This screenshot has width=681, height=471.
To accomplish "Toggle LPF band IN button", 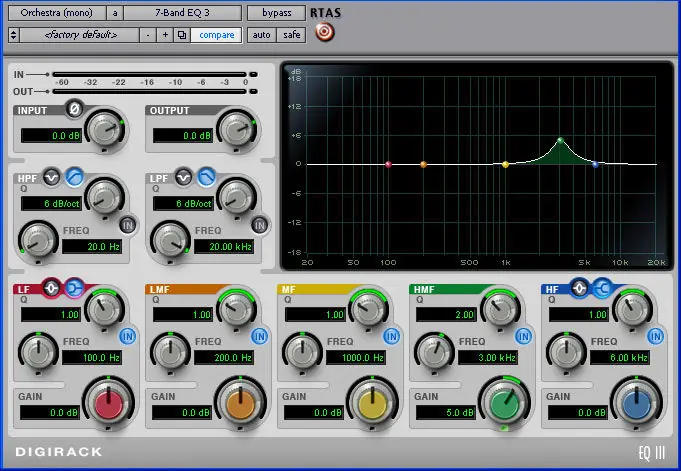I will (260, 225).
